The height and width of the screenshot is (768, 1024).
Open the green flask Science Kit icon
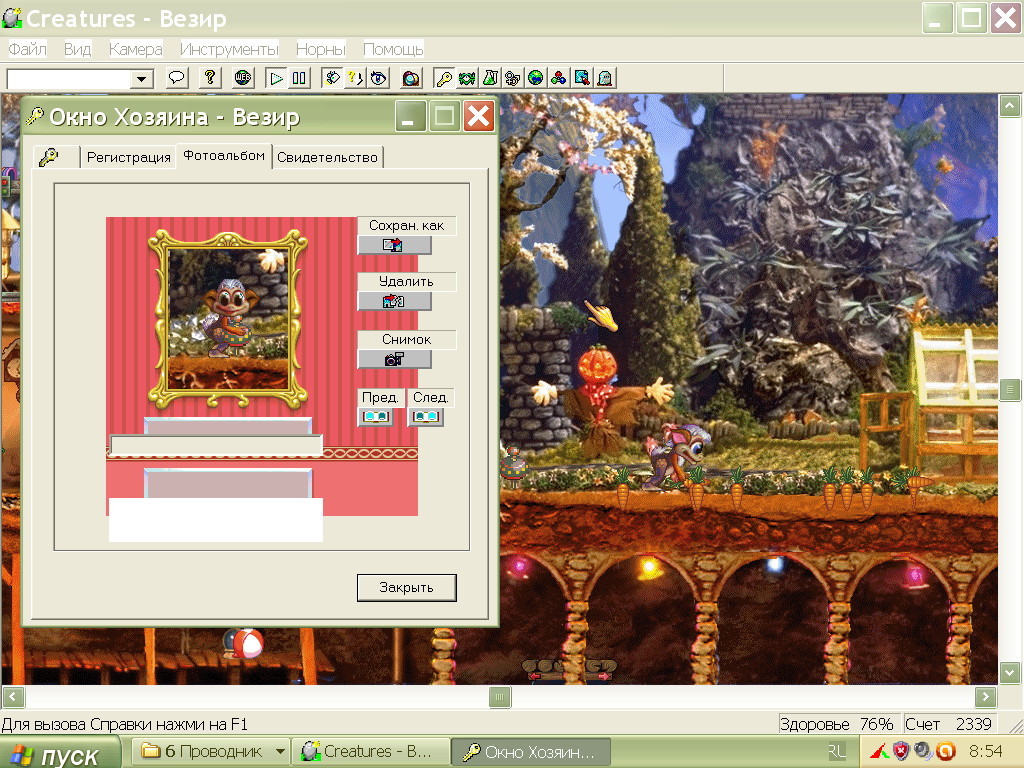(x=490, y=78)
